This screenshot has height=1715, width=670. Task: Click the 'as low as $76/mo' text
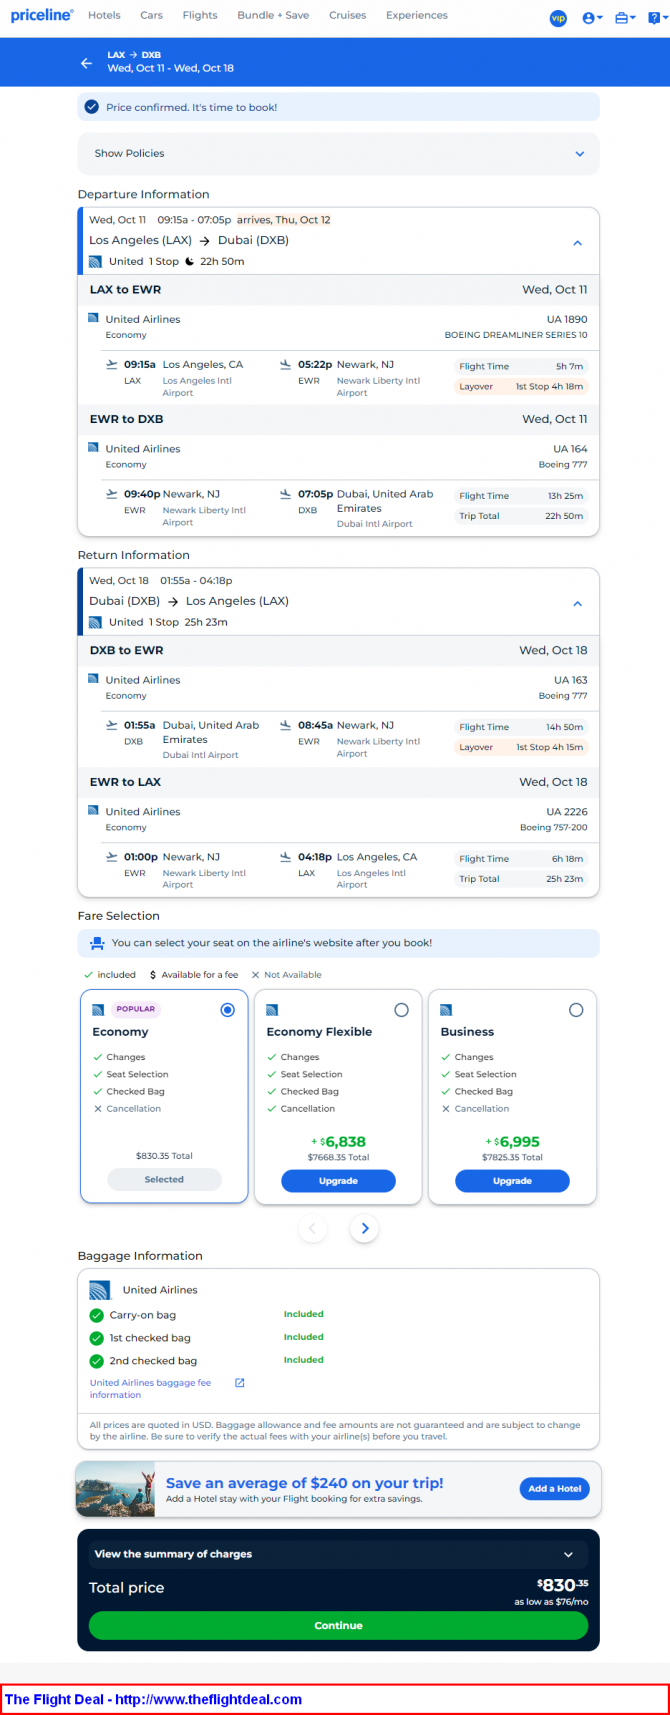[551, 1602]
